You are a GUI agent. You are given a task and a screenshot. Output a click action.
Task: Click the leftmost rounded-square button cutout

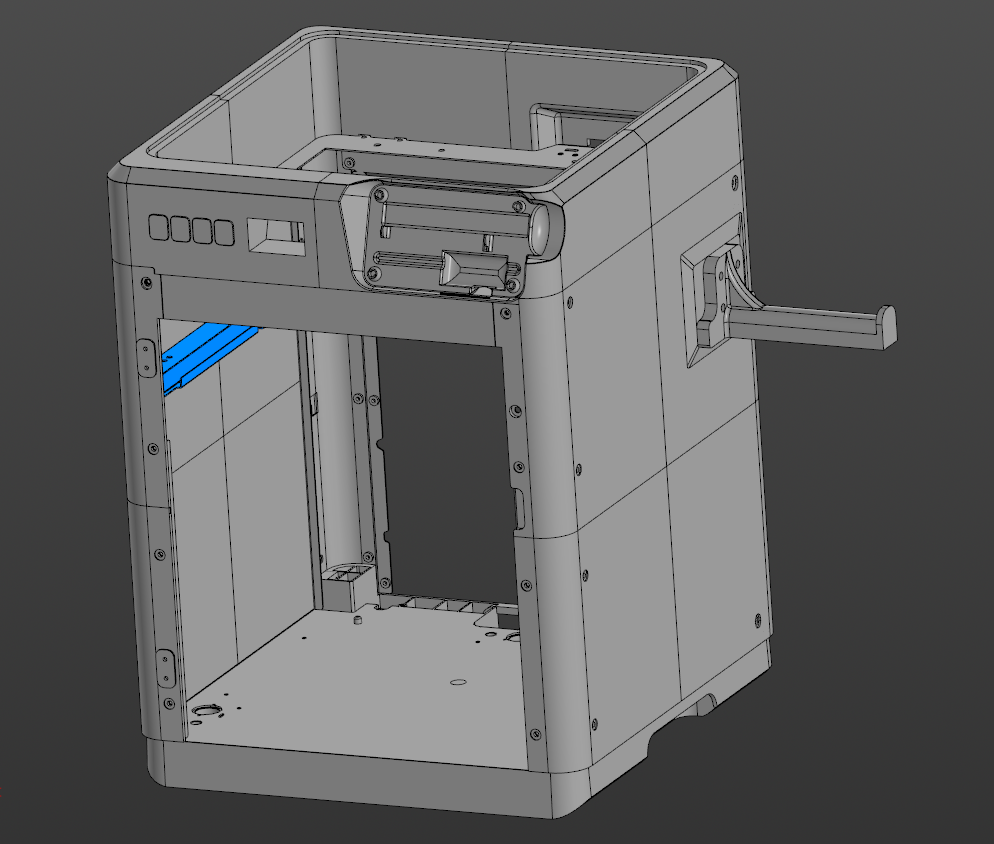(158, 227)
